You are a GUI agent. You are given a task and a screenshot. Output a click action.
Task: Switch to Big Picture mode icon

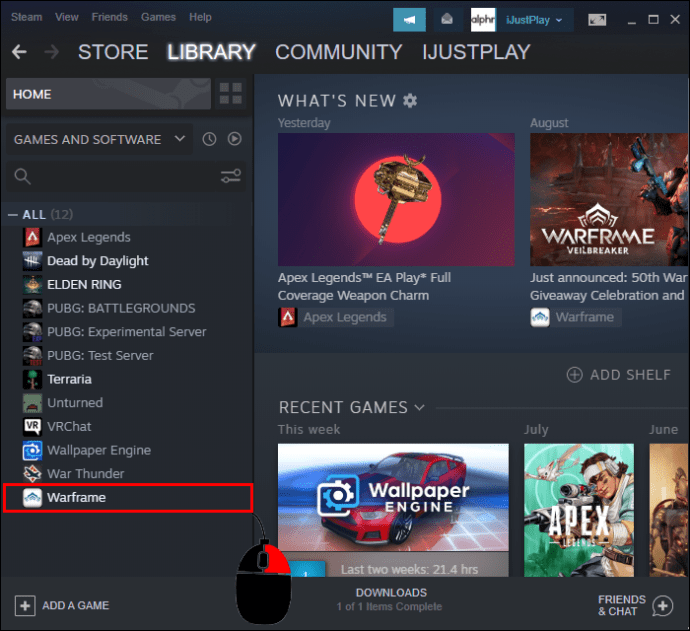[597, 20]
